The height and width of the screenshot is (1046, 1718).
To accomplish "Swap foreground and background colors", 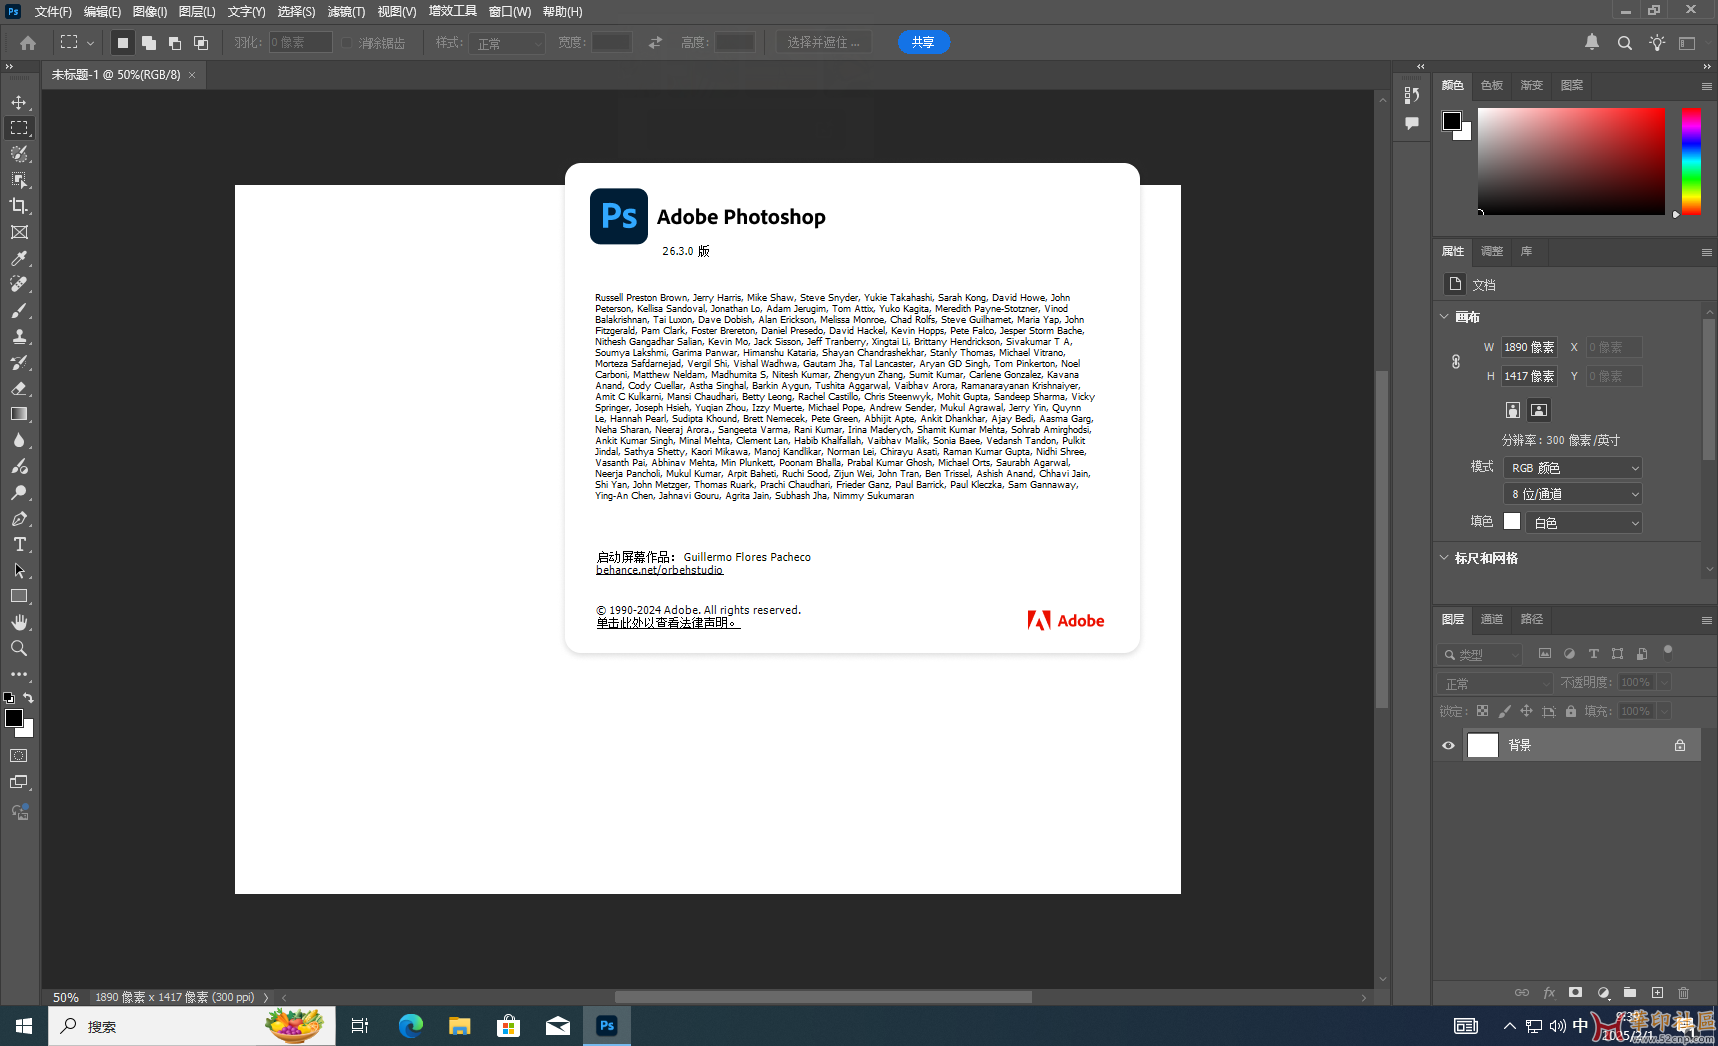I will pyautogui.click(x=29, y=698).
